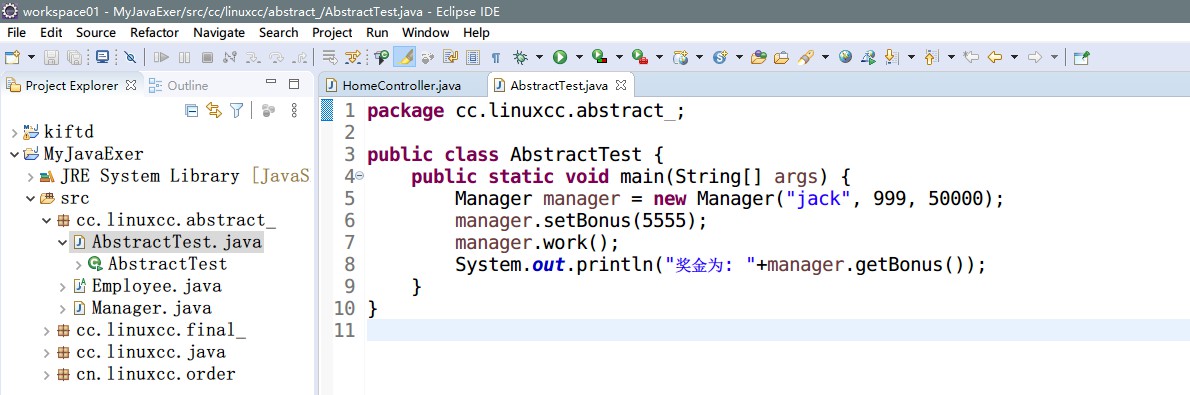
Task: Expand the Manager.java node
Action: [63, 308]
